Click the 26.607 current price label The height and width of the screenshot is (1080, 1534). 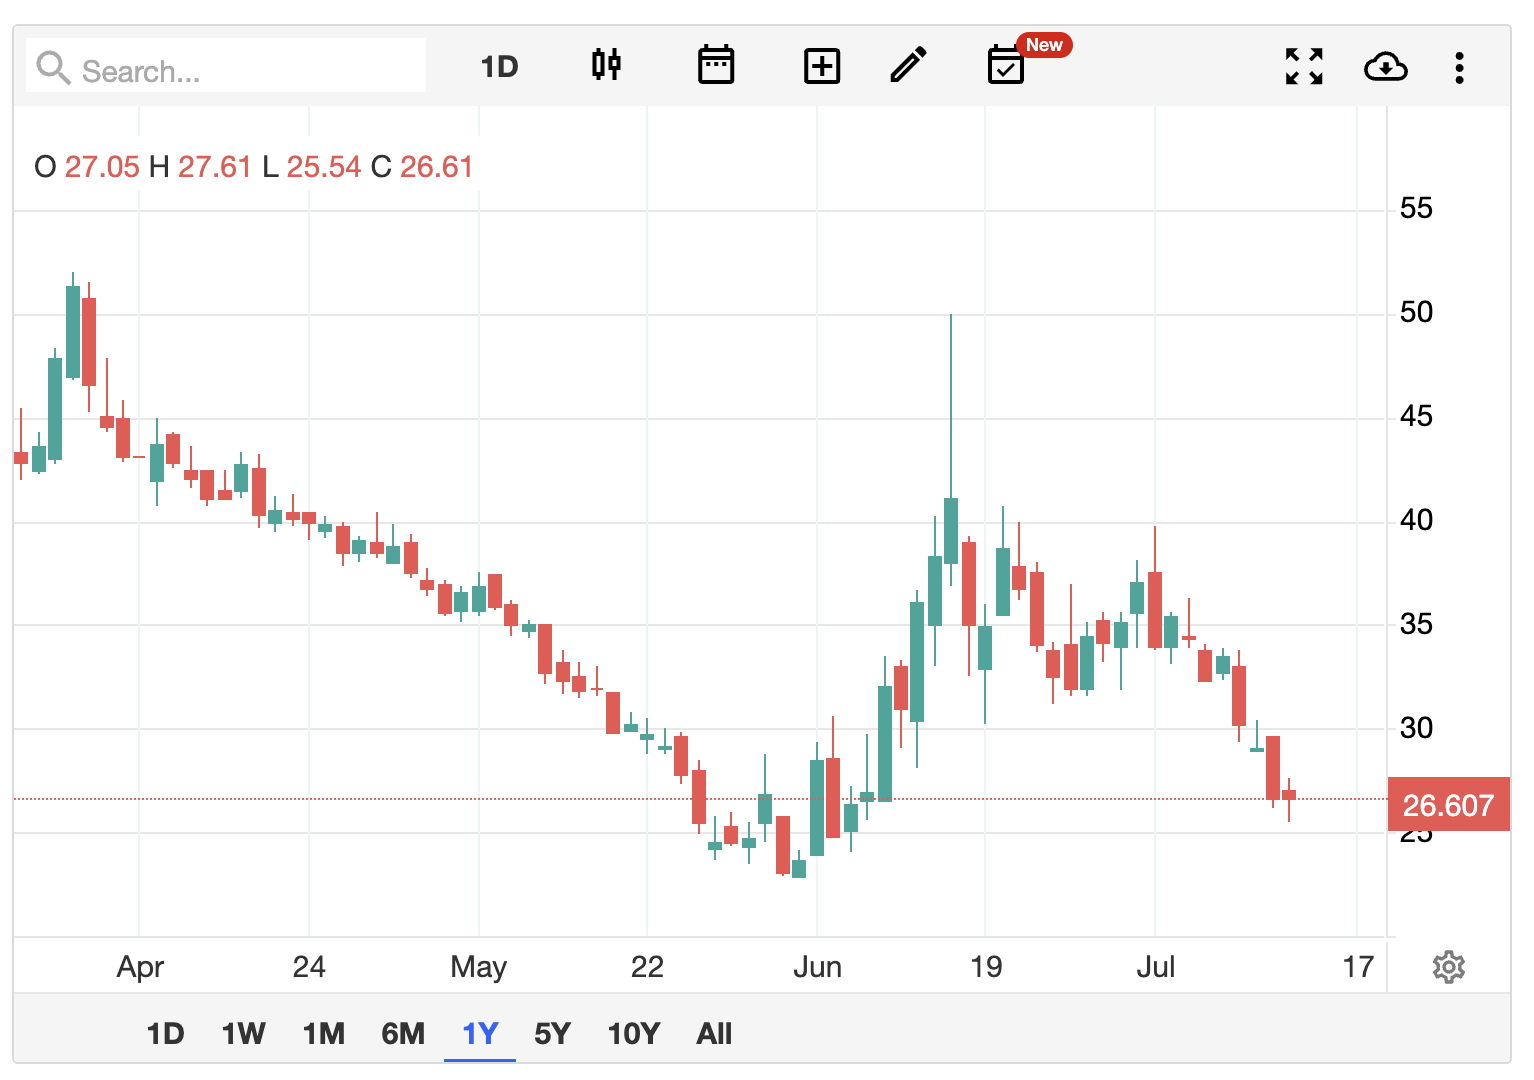(1448, 805)
